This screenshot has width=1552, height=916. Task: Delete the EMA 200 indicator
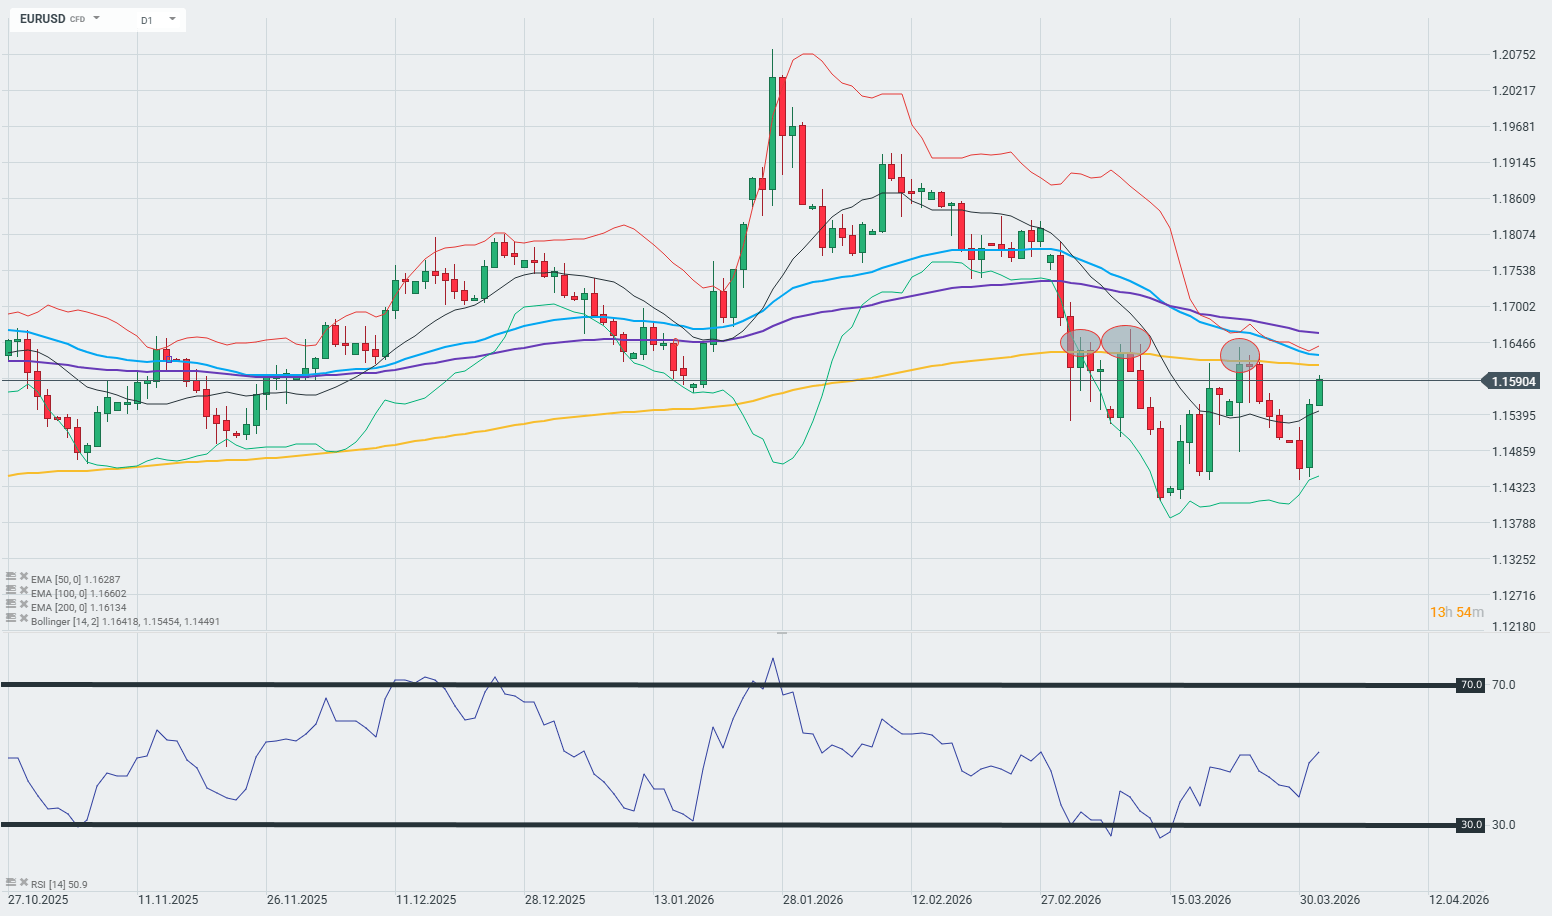23,605
